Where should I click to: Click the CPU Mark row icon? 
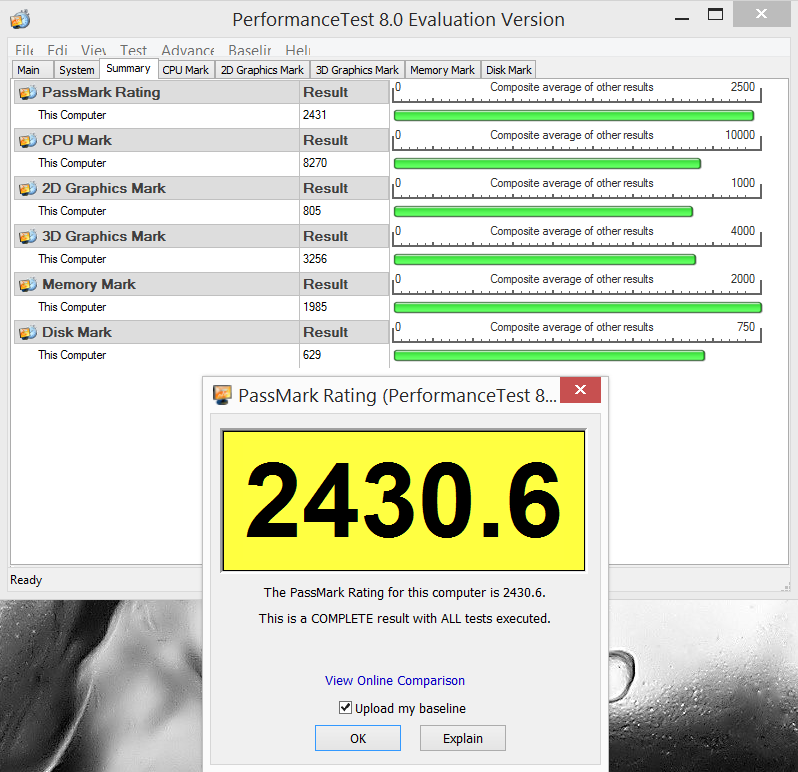tap(27, 140)
